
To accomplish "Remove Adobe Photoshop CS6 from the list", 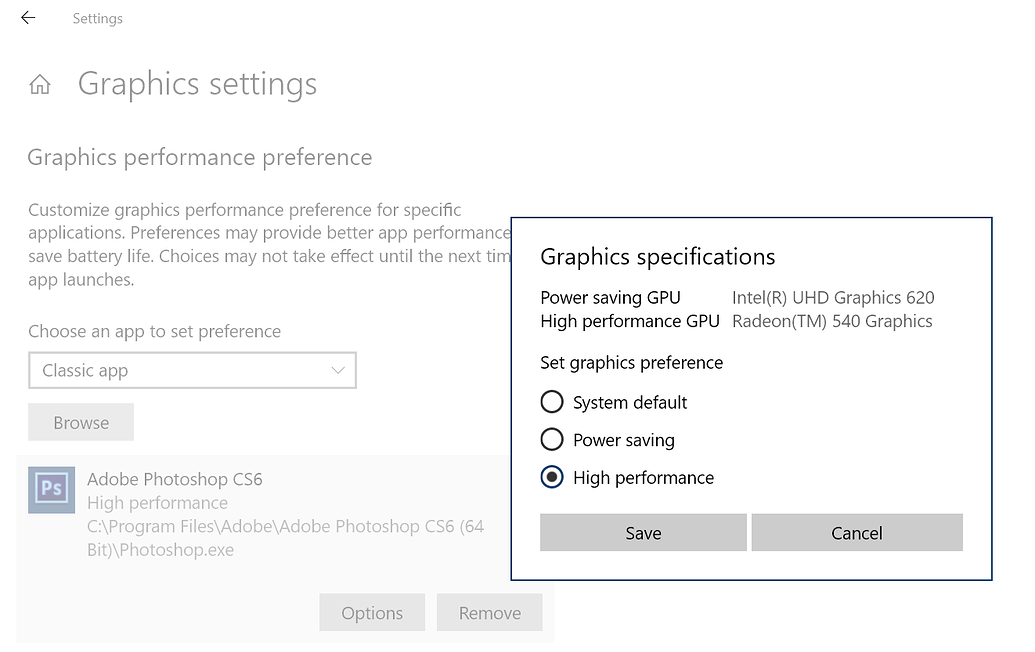I will (489, 612).
